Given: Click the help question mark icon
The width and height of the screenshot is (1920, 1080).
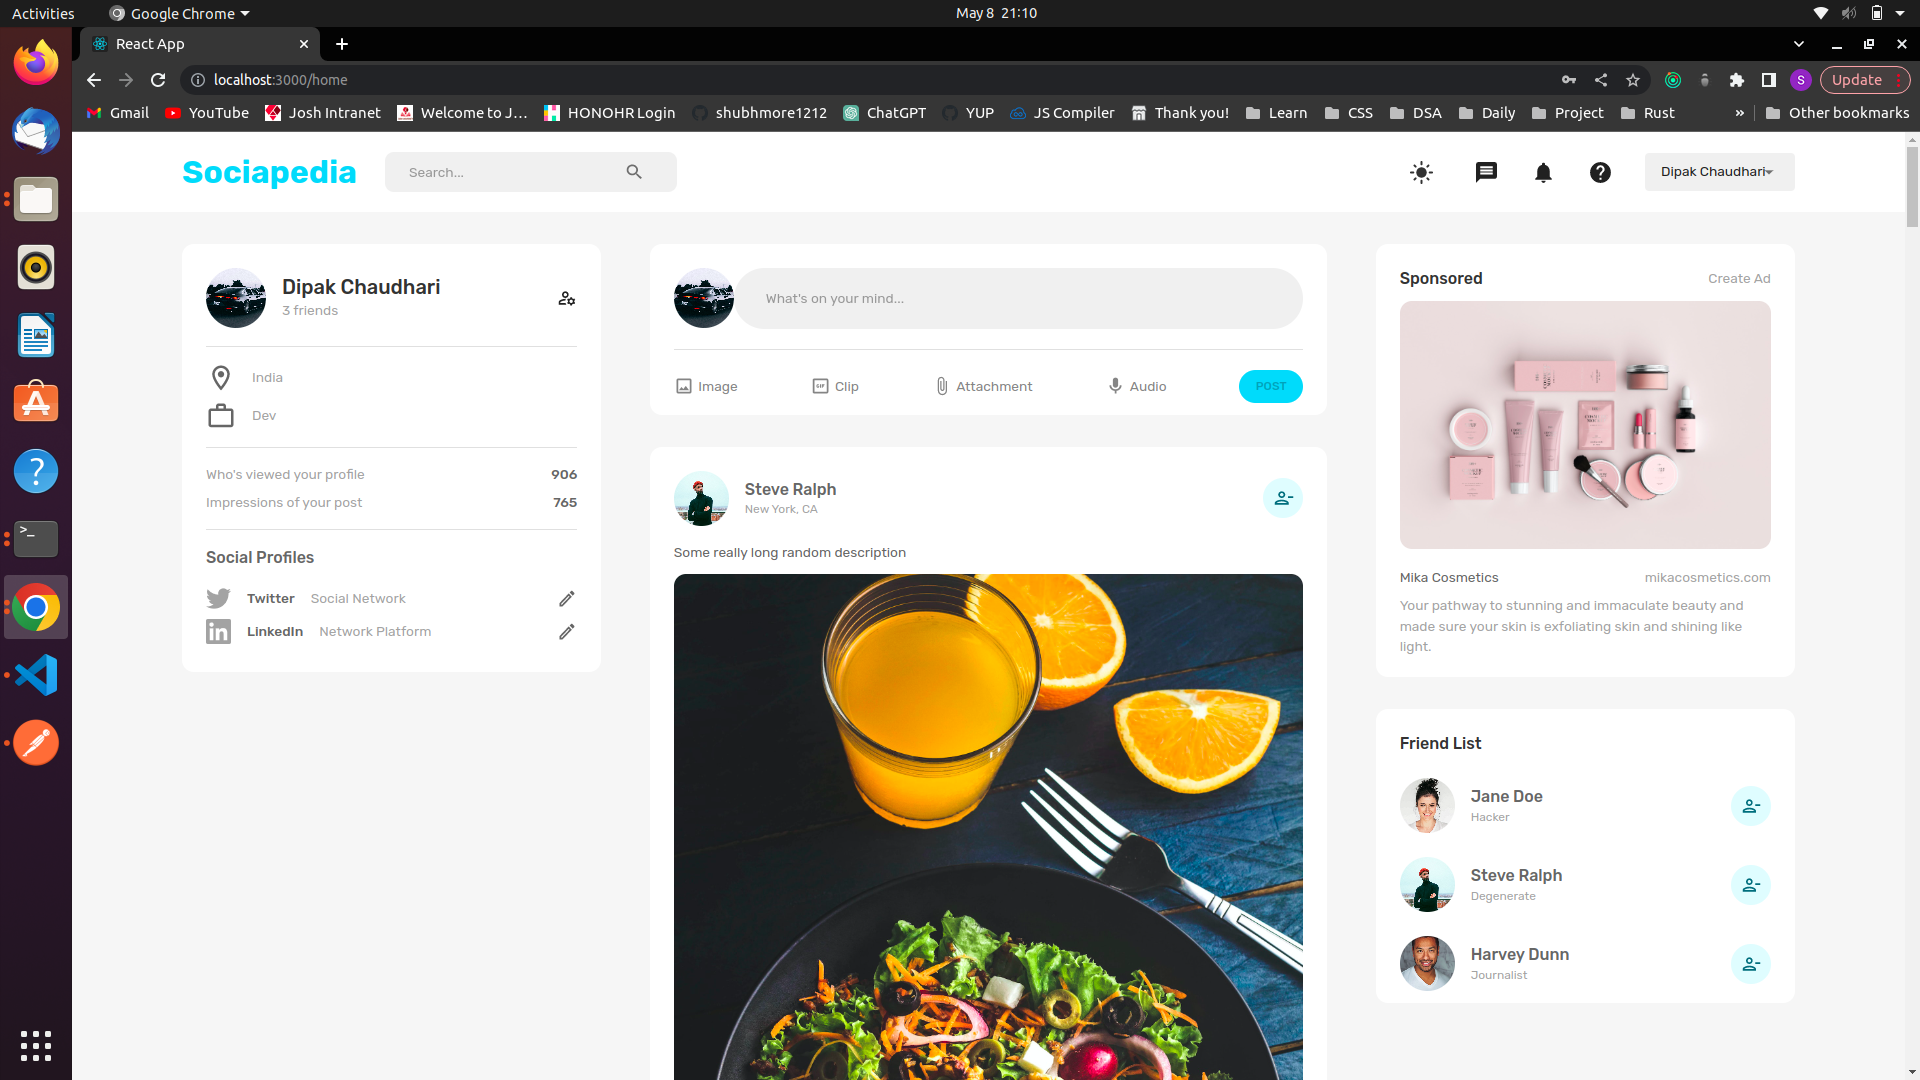Looking at the screenshot, I should click(x=1601, y=170).
